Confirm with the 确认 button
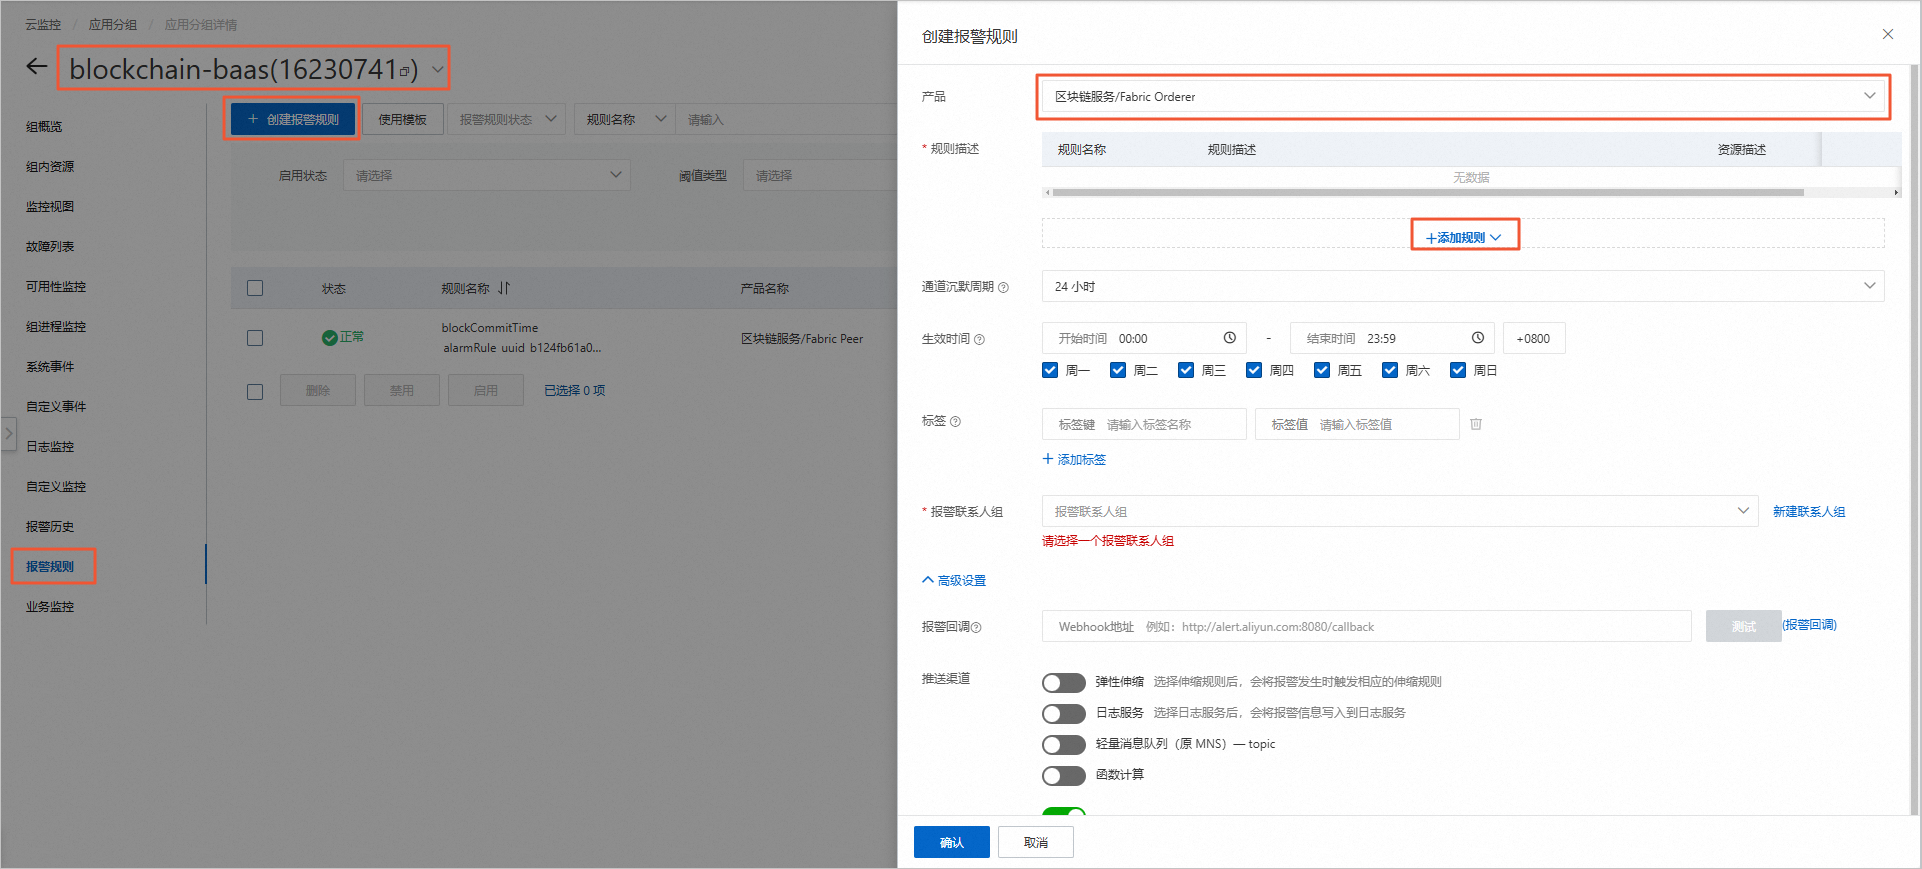Viewport: 1922px width, 869px height. (x=952, y=842)
